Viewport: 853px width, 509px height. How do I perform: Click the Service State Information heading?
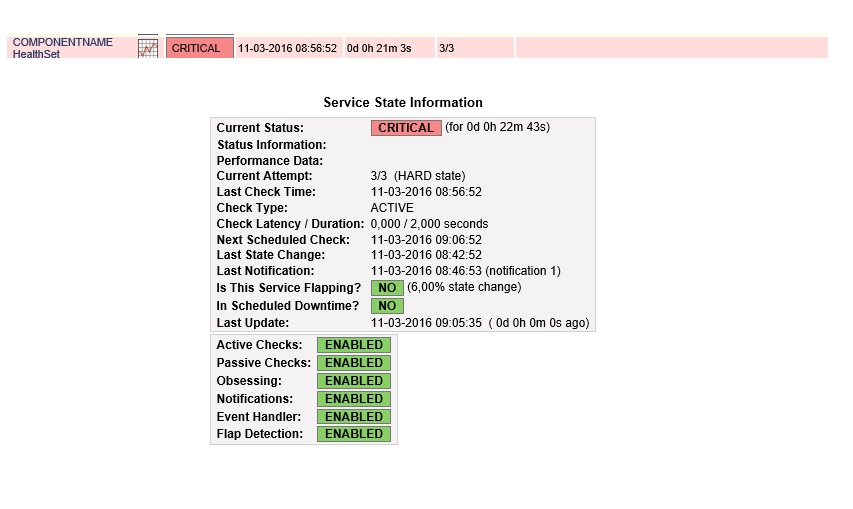(x=403, y=103)
